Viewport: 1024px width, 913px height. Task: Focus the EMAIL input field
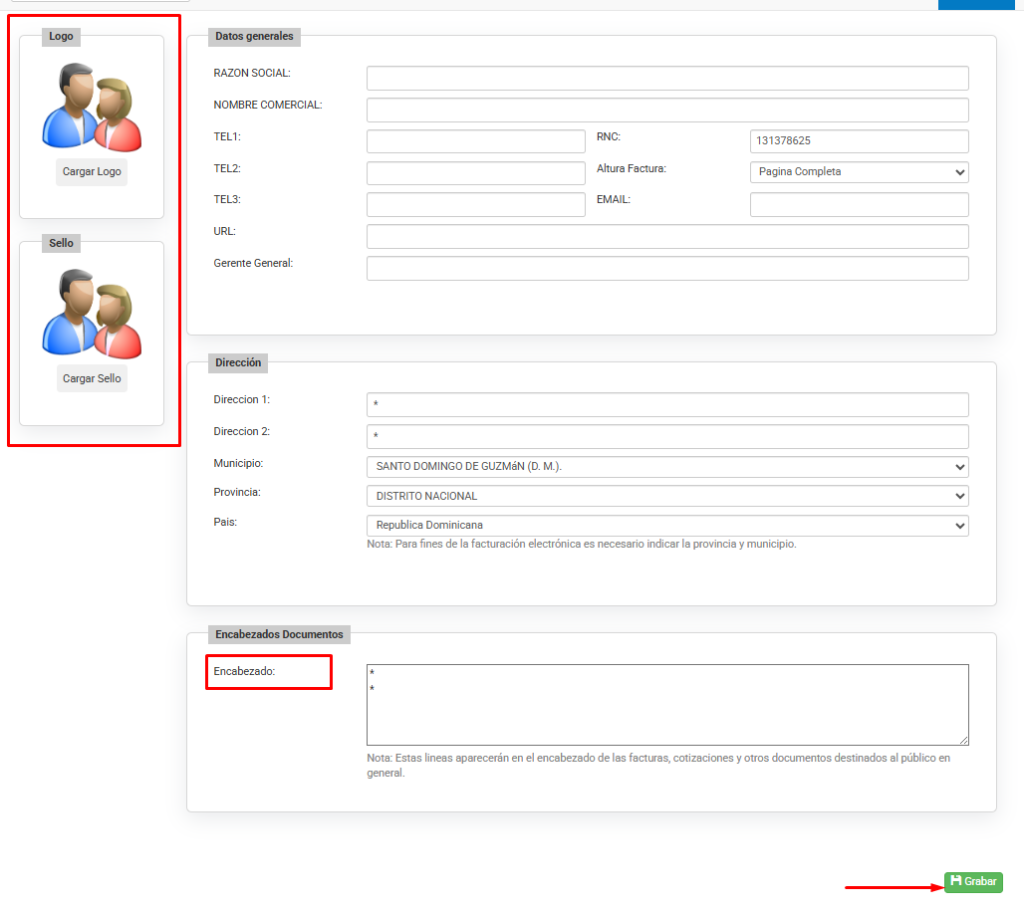tap(858, 205)
